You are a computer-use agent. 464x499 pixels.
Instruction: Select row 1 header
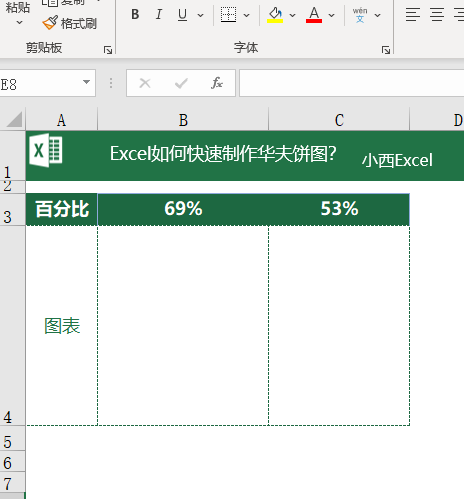point(12,156)
